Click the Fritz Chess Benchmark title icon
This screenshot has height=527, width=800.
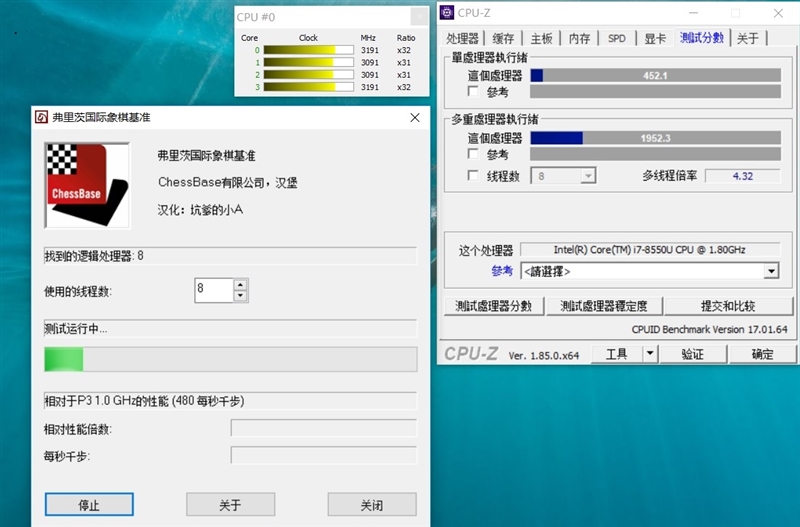41,117
